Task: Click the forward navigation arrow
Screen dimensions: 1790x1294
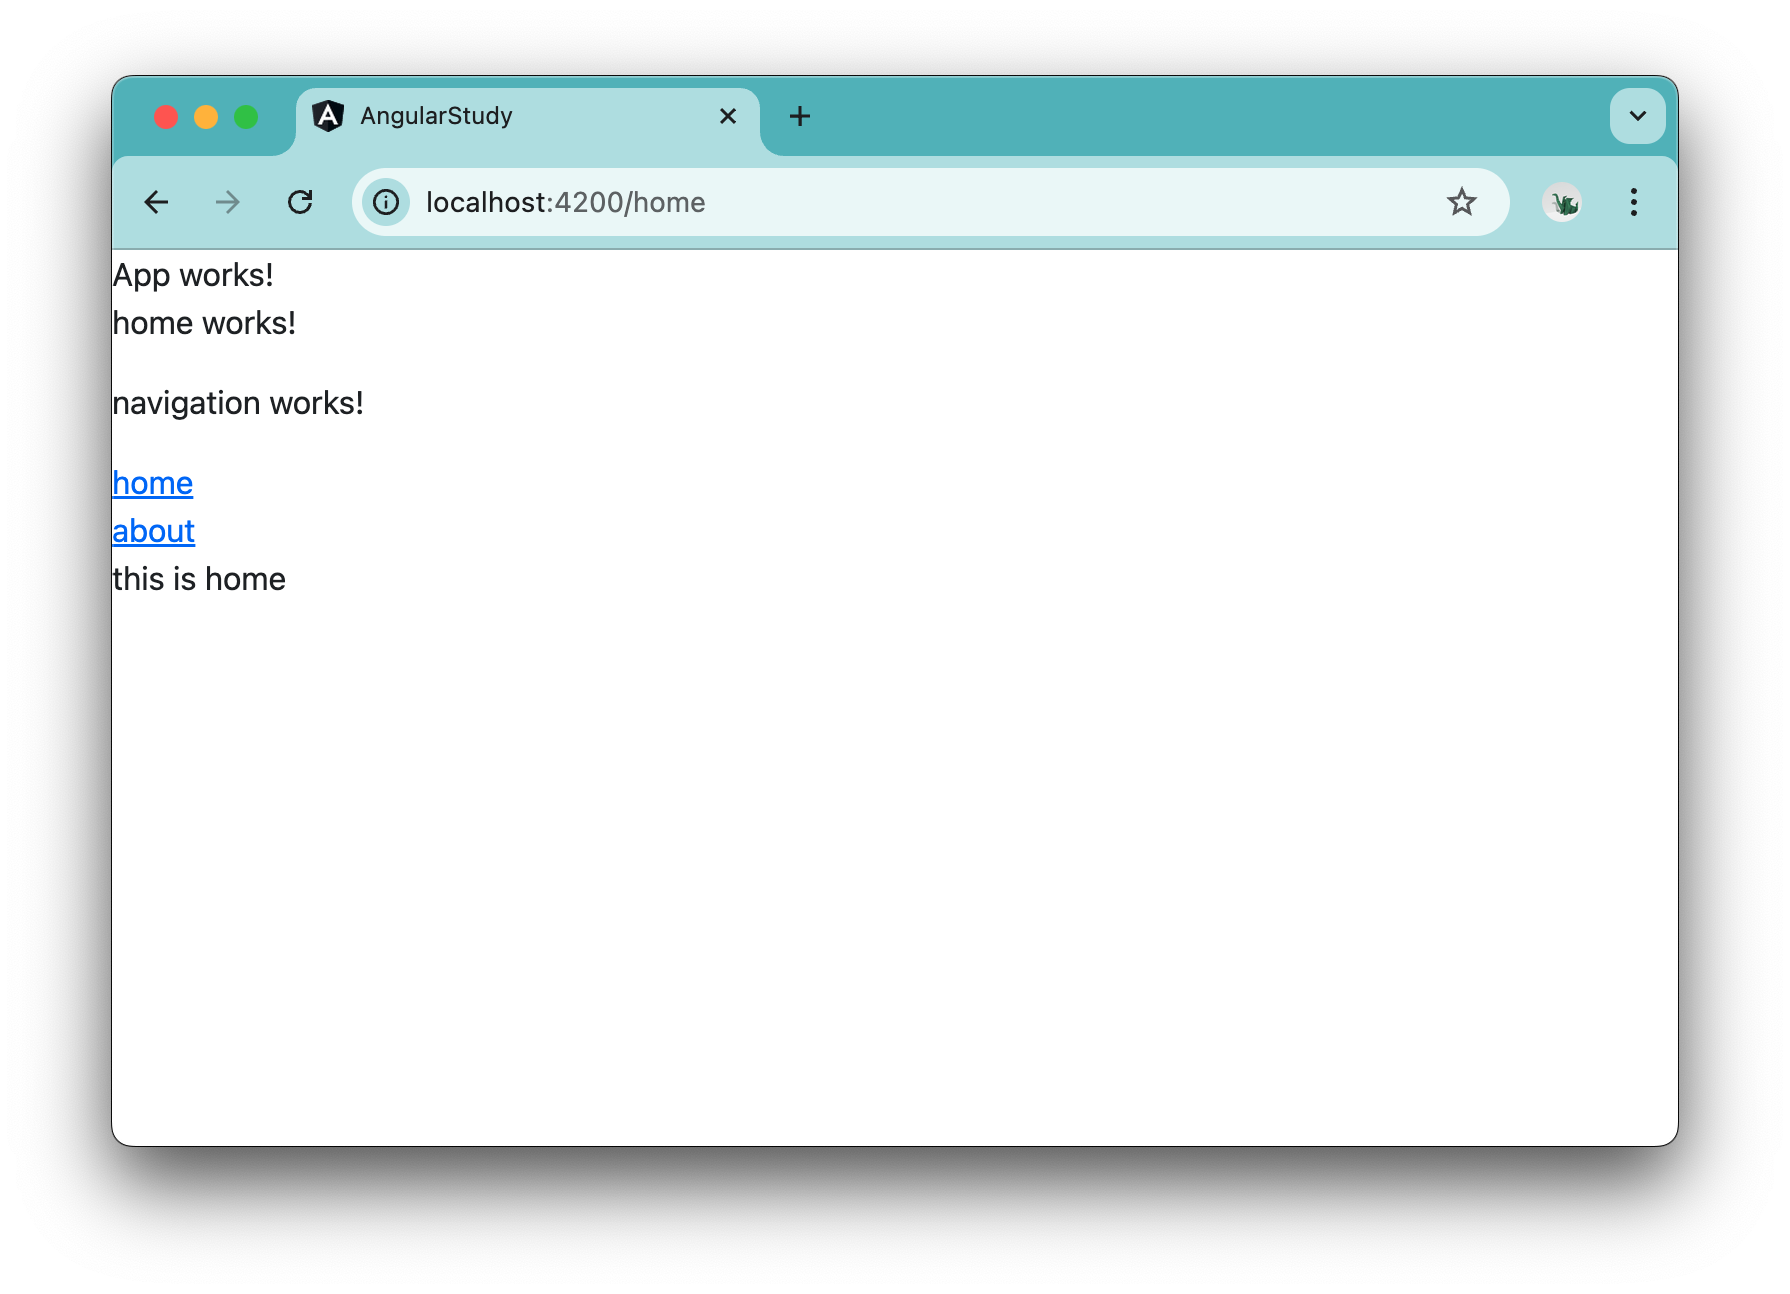Action: click(228, 202)
